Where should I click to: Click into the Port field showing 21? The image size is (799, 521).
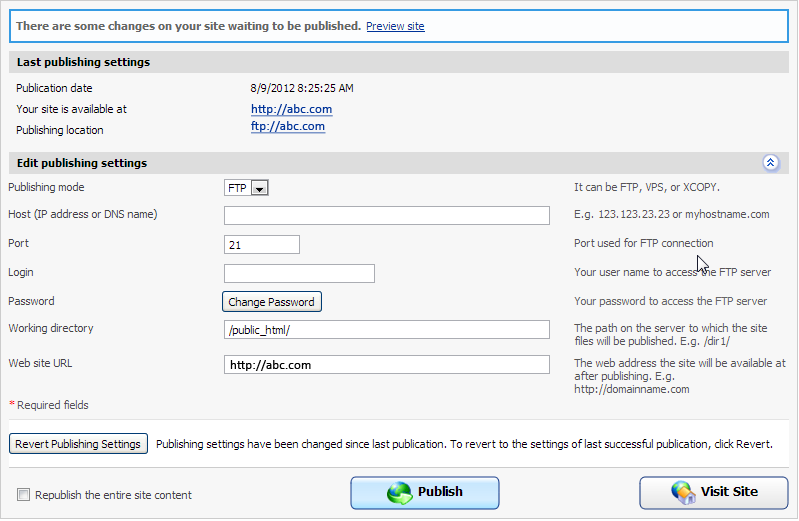[262, 245]
